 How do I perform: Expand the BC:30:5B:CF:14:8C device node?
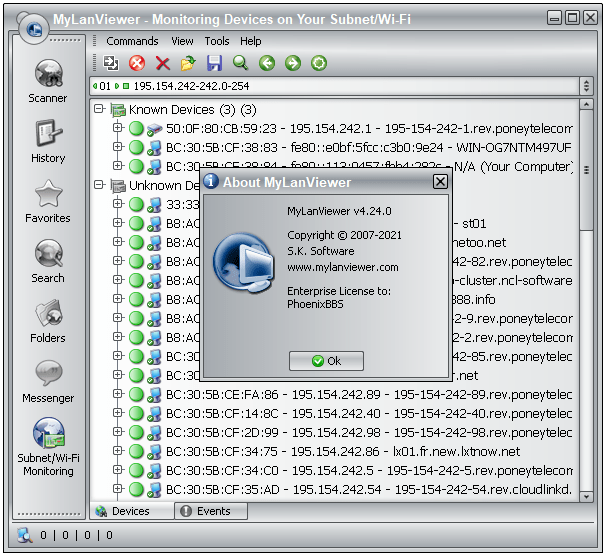[117, 413]
